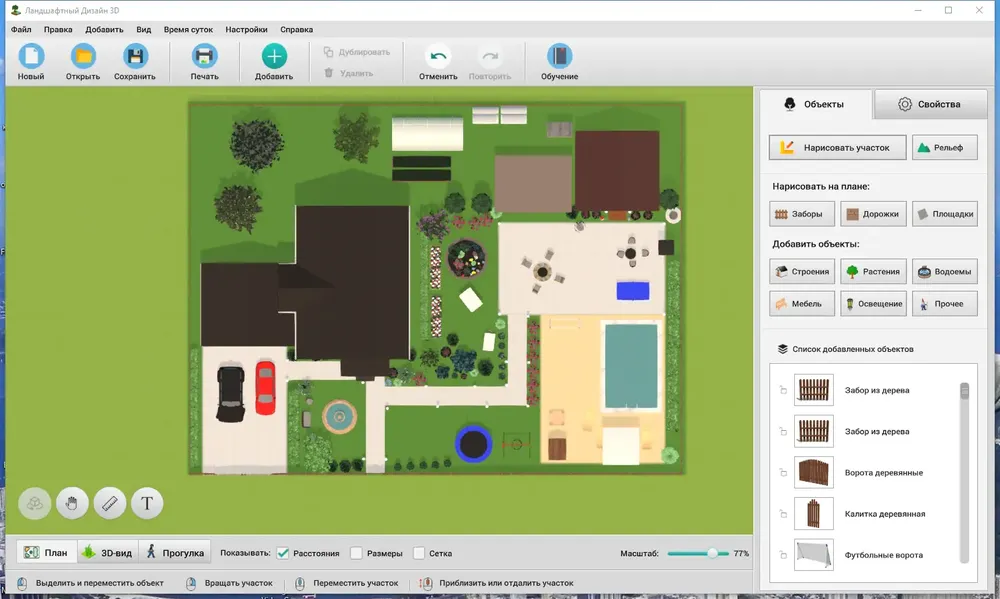Save the project with the Сохранить icon
The height and width of the screenshot is (599, 1000).
point(135,56)
